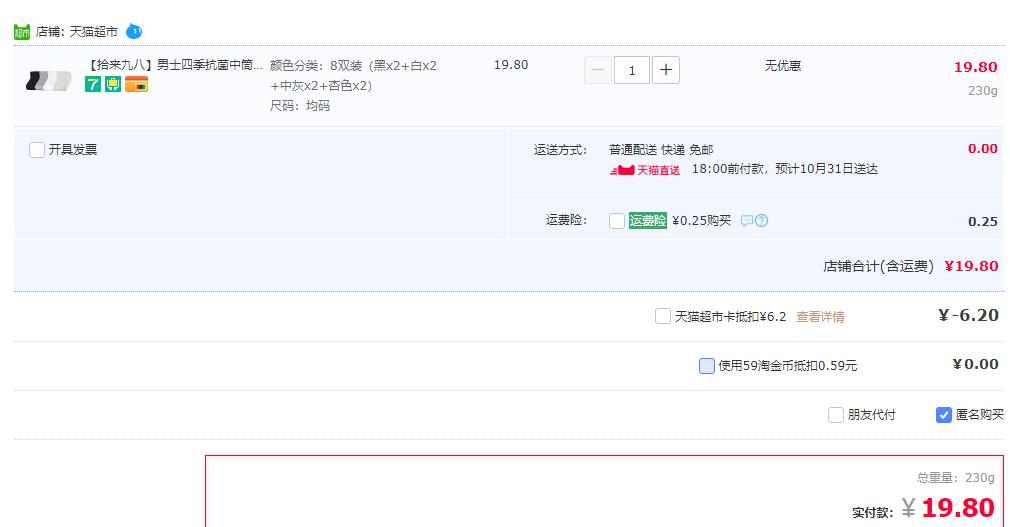This screenshot has height=527, width=1010.
Task: Open the 查看详情 link
Action: coord(820,317)
